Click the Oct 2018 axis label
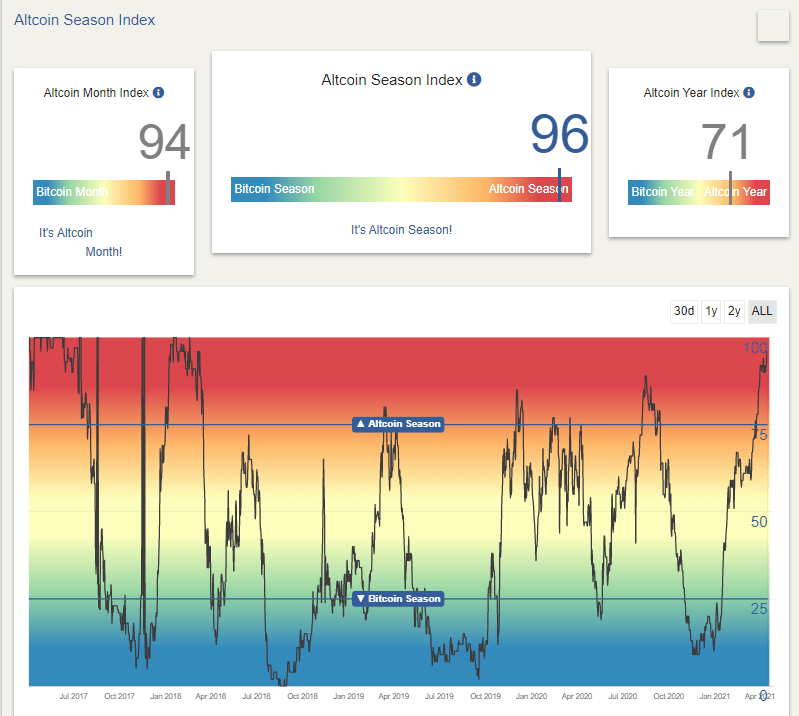This screenshot has height=716, width=799. click(x=302, y=696)
